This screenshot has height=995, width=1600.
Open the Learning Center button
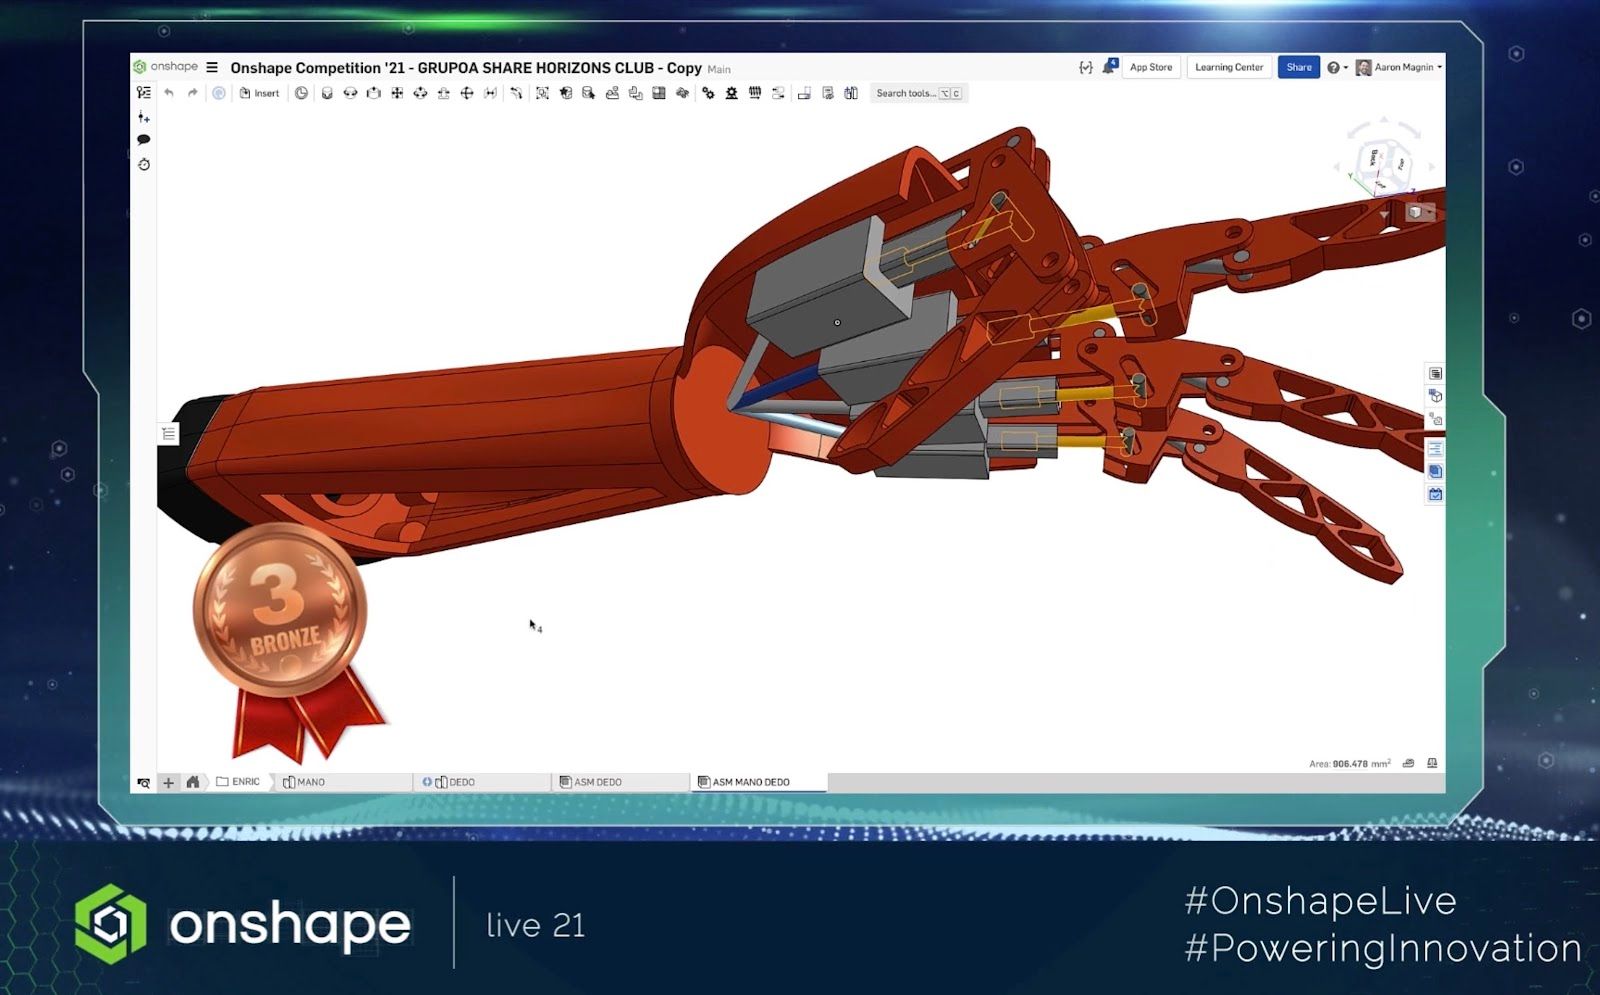tap(1229, 67)
